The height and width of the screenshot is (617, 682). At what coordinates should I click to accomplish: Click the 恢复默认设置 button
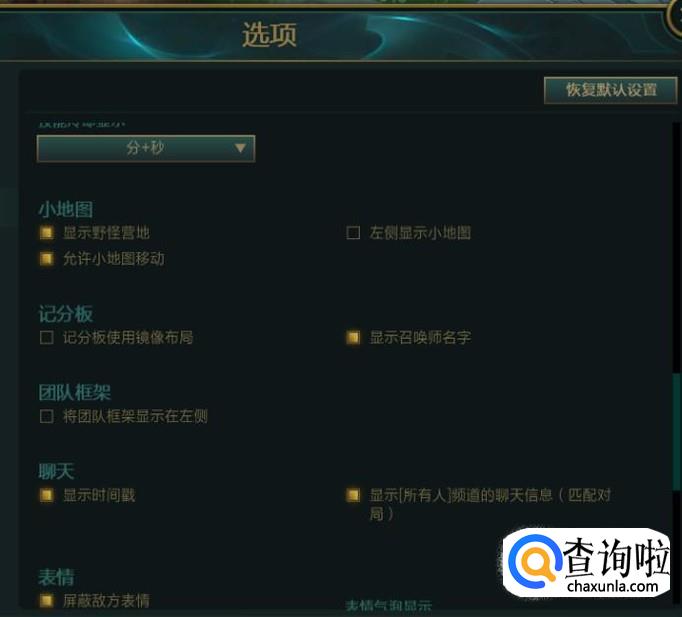click(x=610, y=90)
